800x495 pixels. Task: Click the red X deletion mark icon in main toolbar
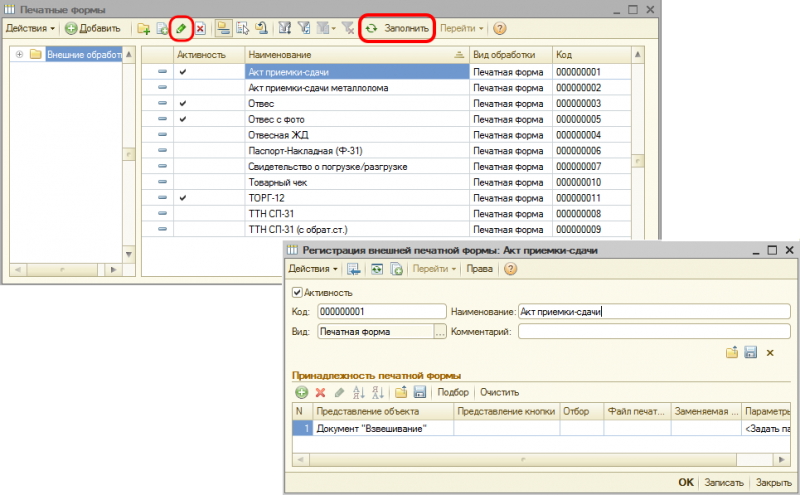pos(201,29)
